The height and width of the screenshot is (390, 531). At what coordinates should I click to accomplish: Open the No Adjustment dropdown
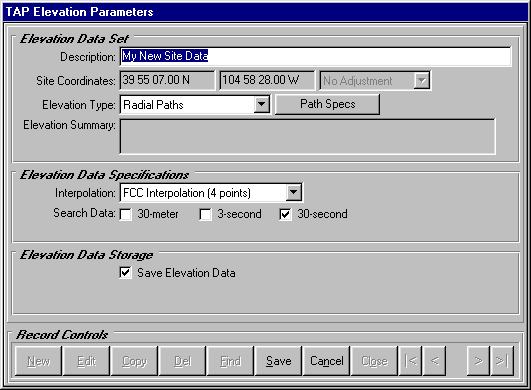coord(422,81)
